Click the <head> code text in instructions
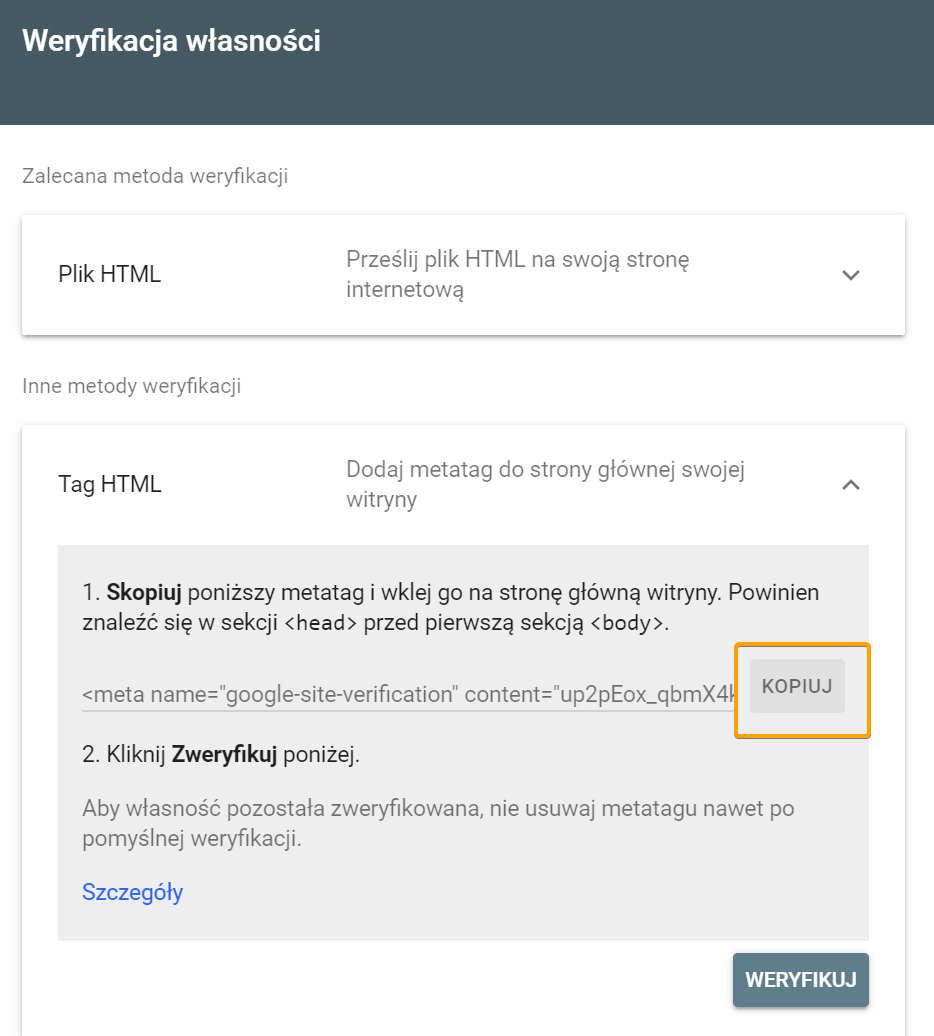The width and height of the screenshot is (934, 1036). (320, 623)
